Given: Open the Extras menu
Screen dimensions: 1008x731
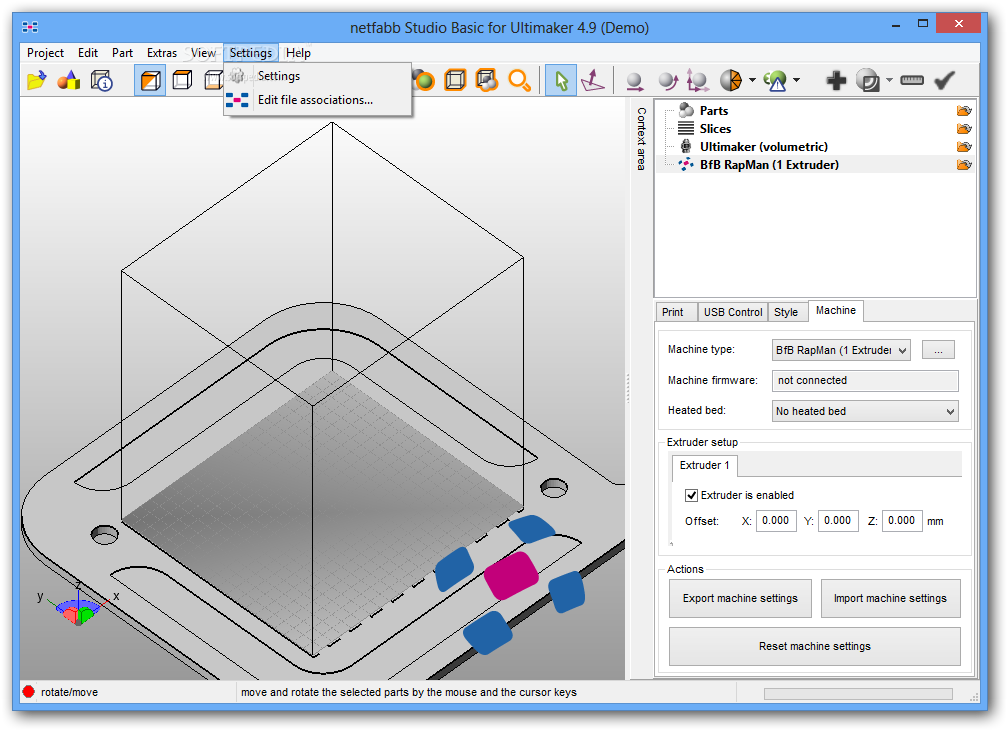Looking at the screenshot, I should click(161, 53).
